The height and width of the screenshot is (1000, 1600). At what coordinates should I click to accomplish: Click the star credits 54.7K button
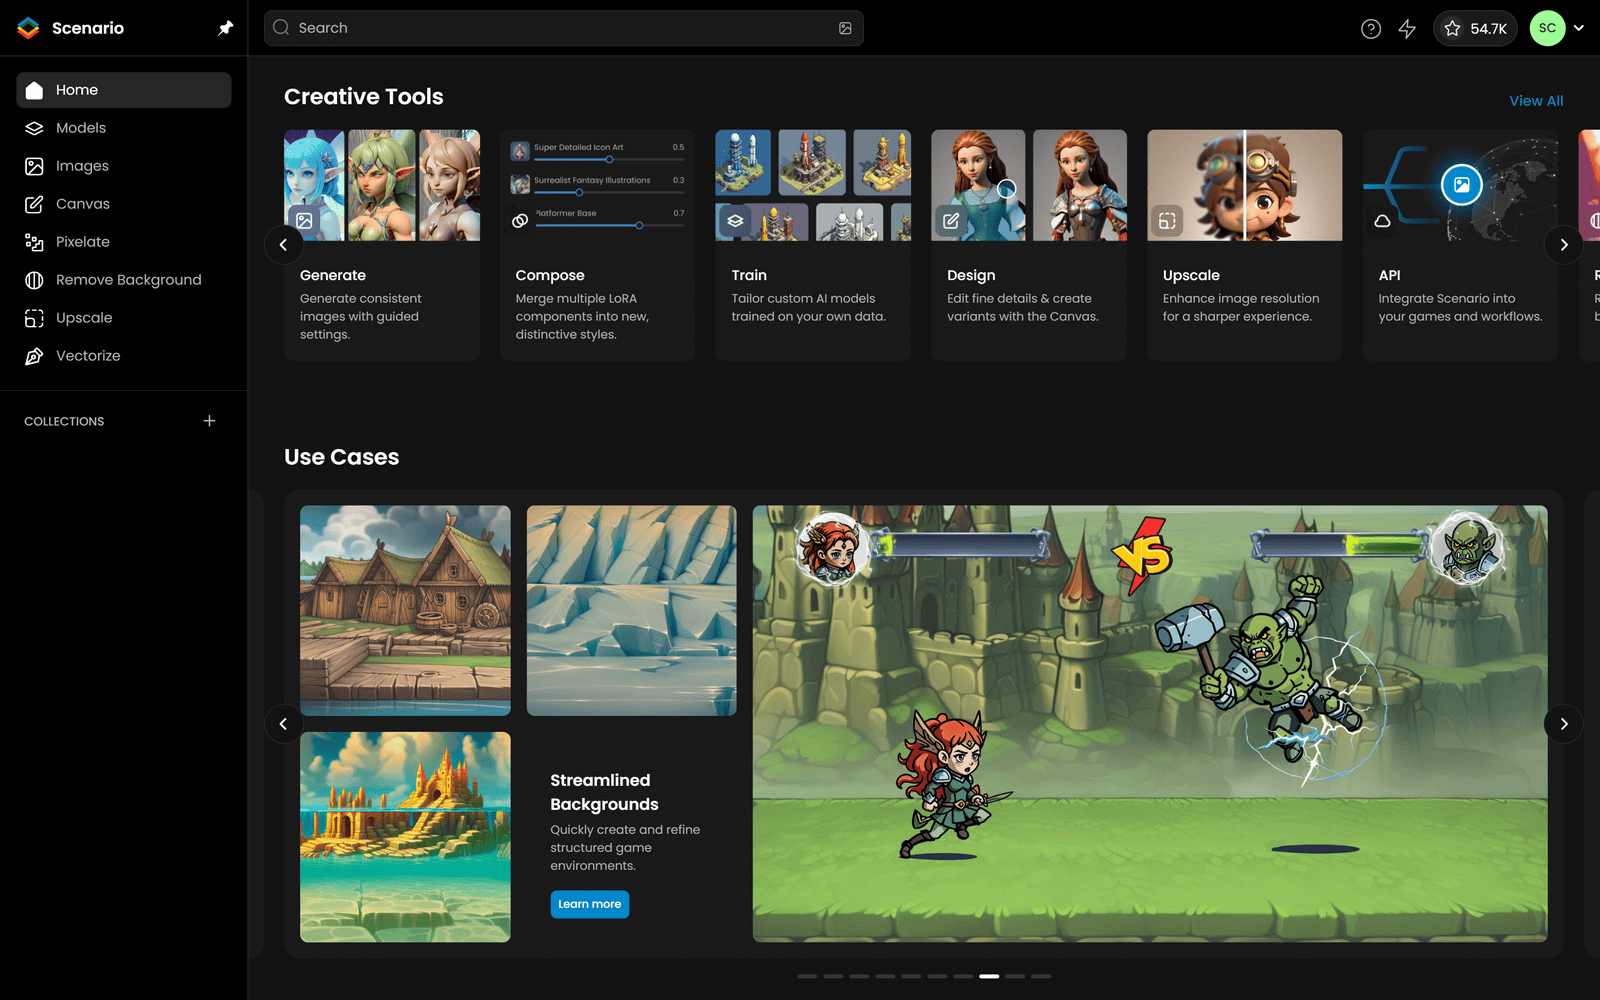pos(1475,29)
